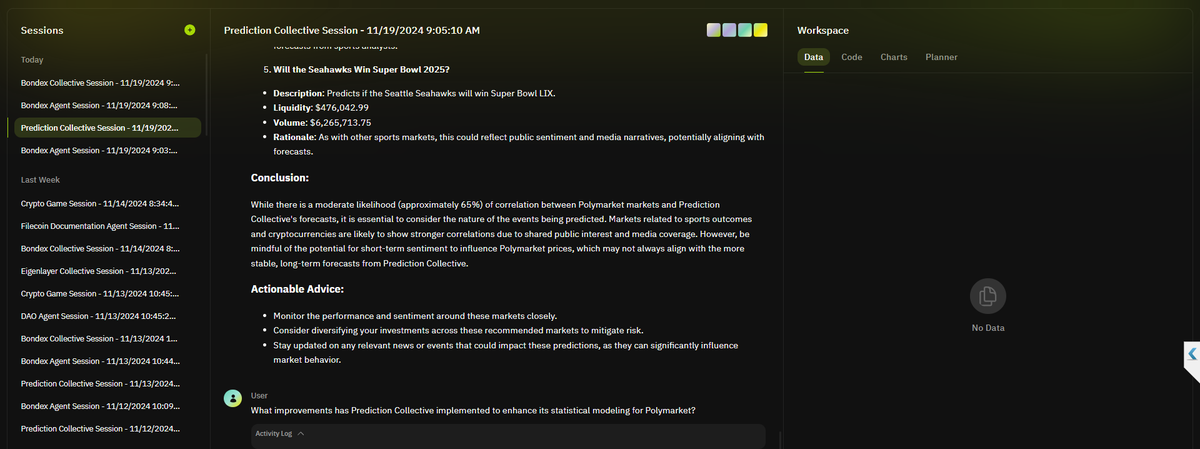This screenshot has width=1200, height=449.
Task: Click the bullet about diversifying your investments
Action: click(x=458, y=330)
